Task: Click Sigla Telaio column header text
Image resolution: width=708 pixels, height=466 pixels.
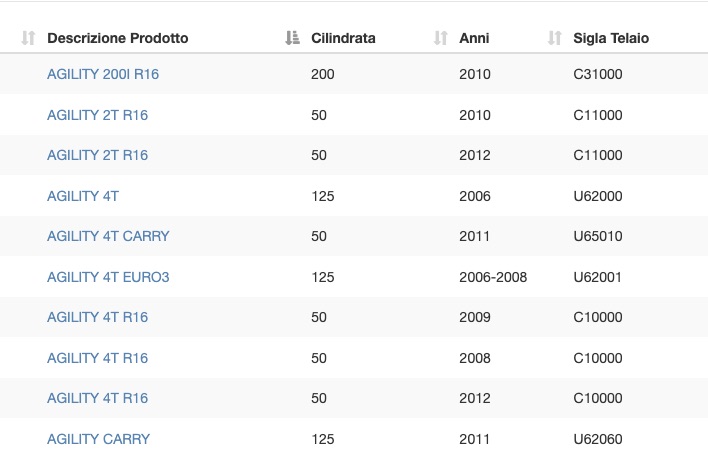Action: click(x=611, y=38)
